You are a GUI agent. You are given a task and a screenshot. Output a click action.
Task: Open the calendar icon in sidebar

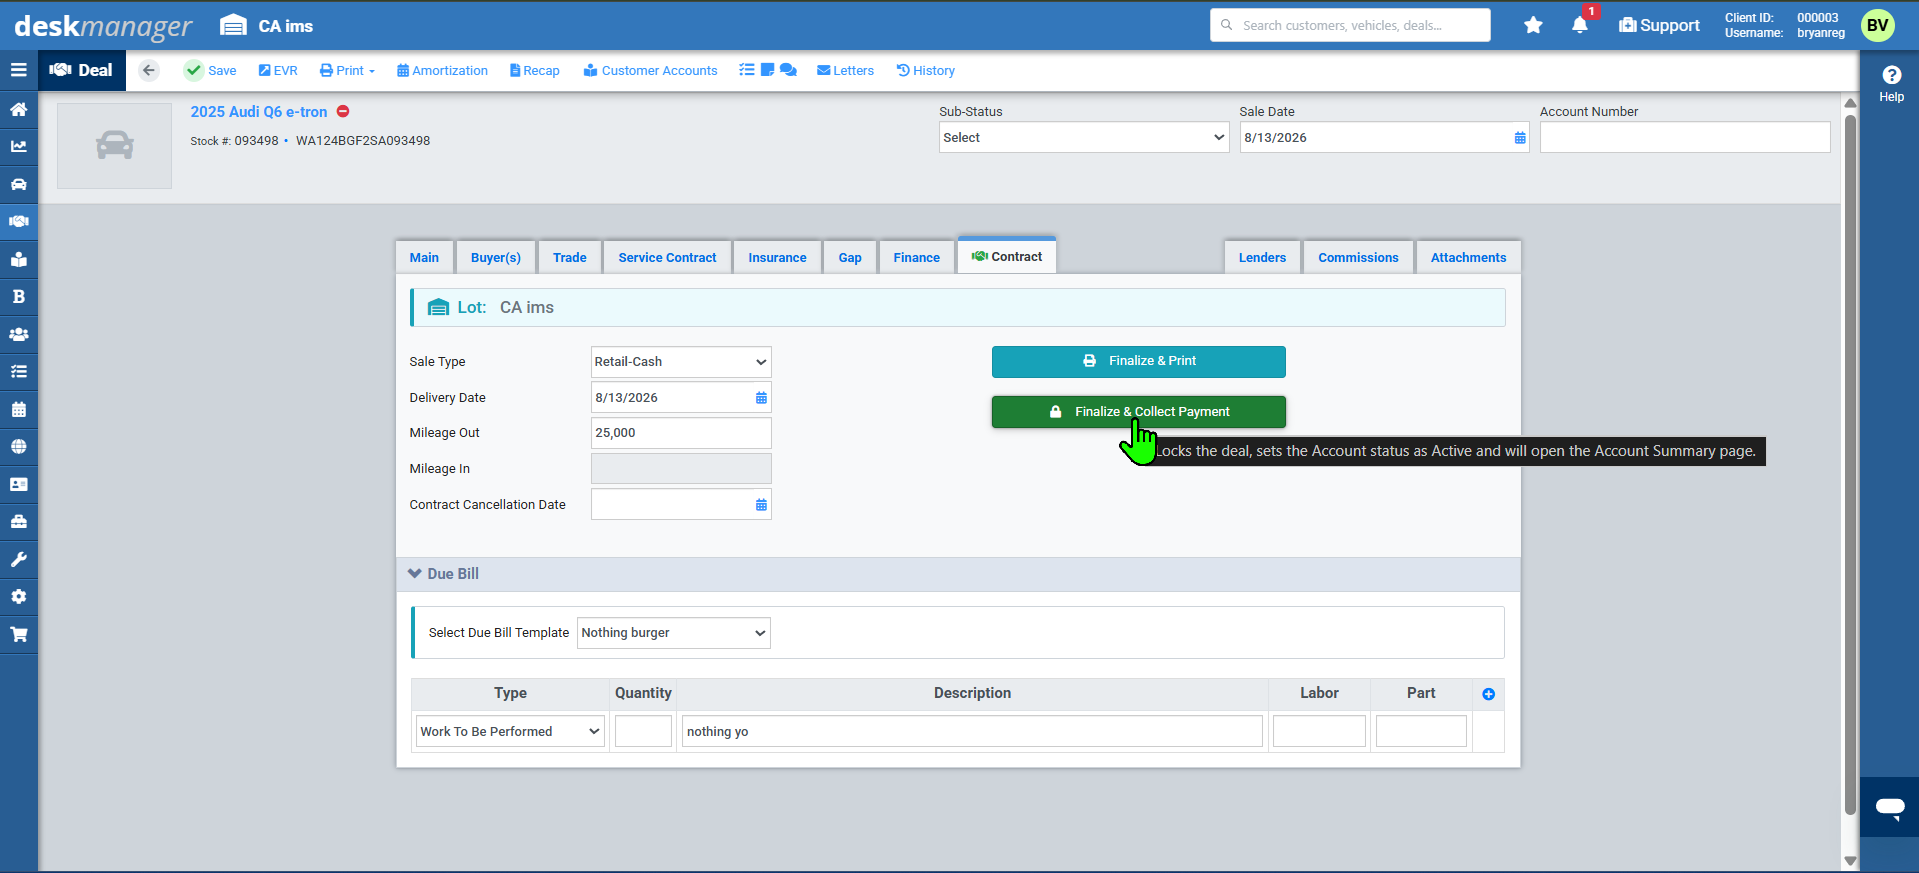click(x=18, y=409)
